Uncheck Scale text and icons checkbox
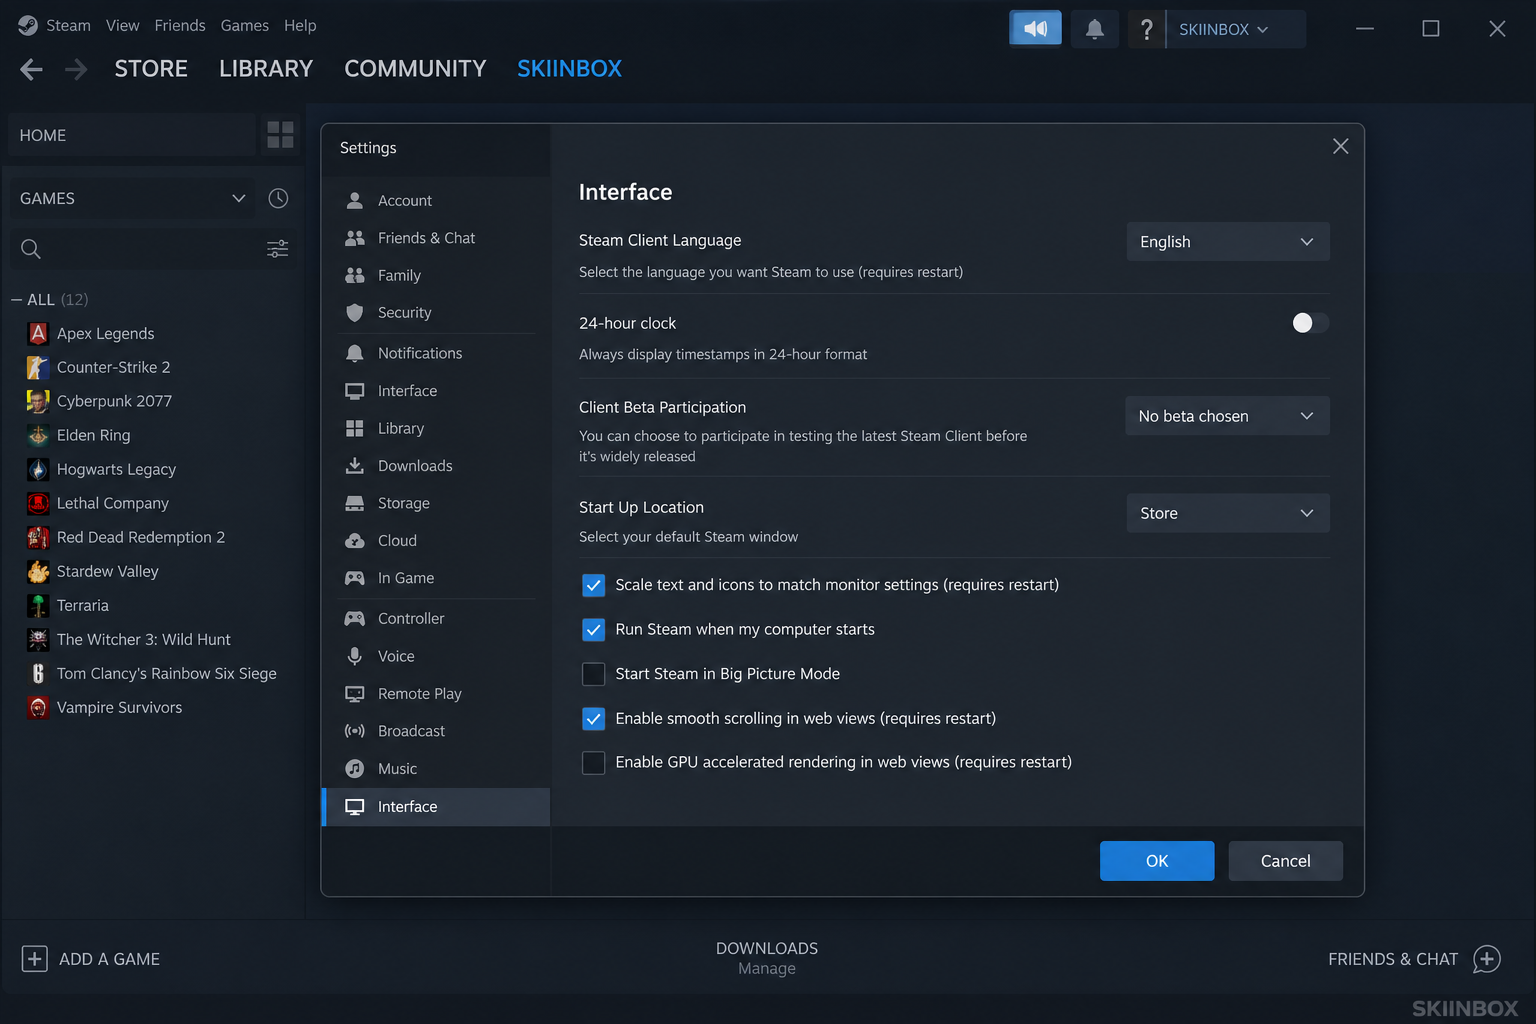The height and width of the screenshot is (1024, 1536). tap(593, 585)
